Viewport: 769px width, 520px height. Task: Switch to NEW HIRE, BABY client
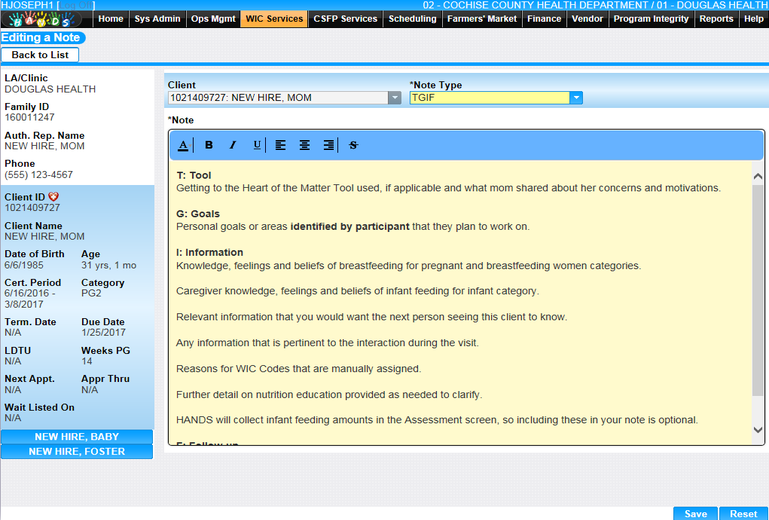tap(77, 437)
